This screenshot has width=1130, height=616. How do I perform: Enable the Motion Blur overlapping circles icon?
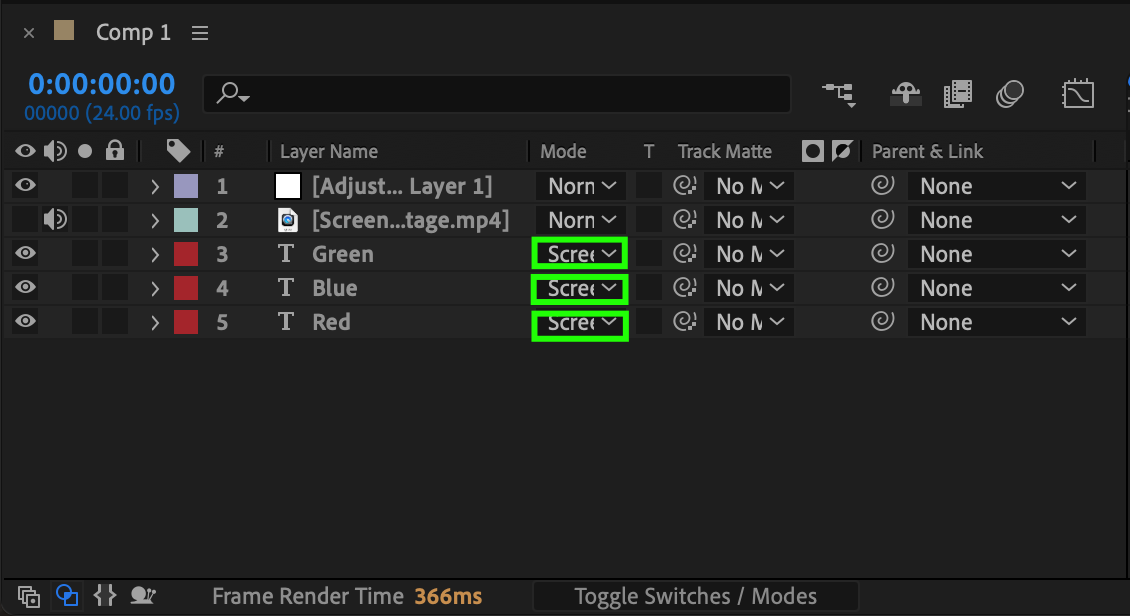pyautogui.click(x=1010, y=94)
